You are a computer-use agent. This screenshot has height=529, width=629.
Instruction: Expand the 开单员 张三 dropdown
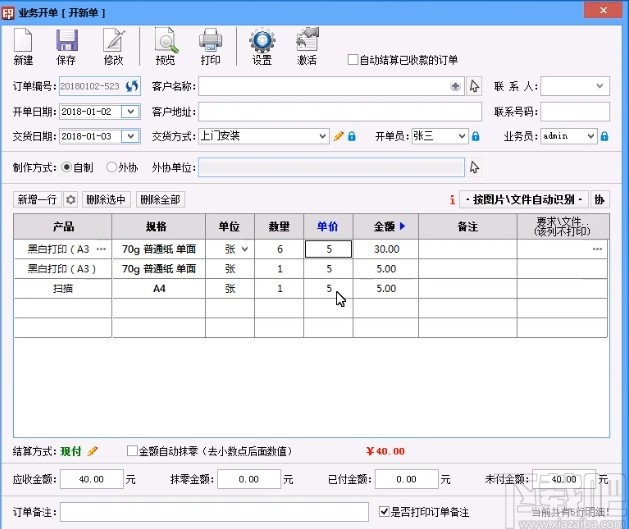coord(462,136)
